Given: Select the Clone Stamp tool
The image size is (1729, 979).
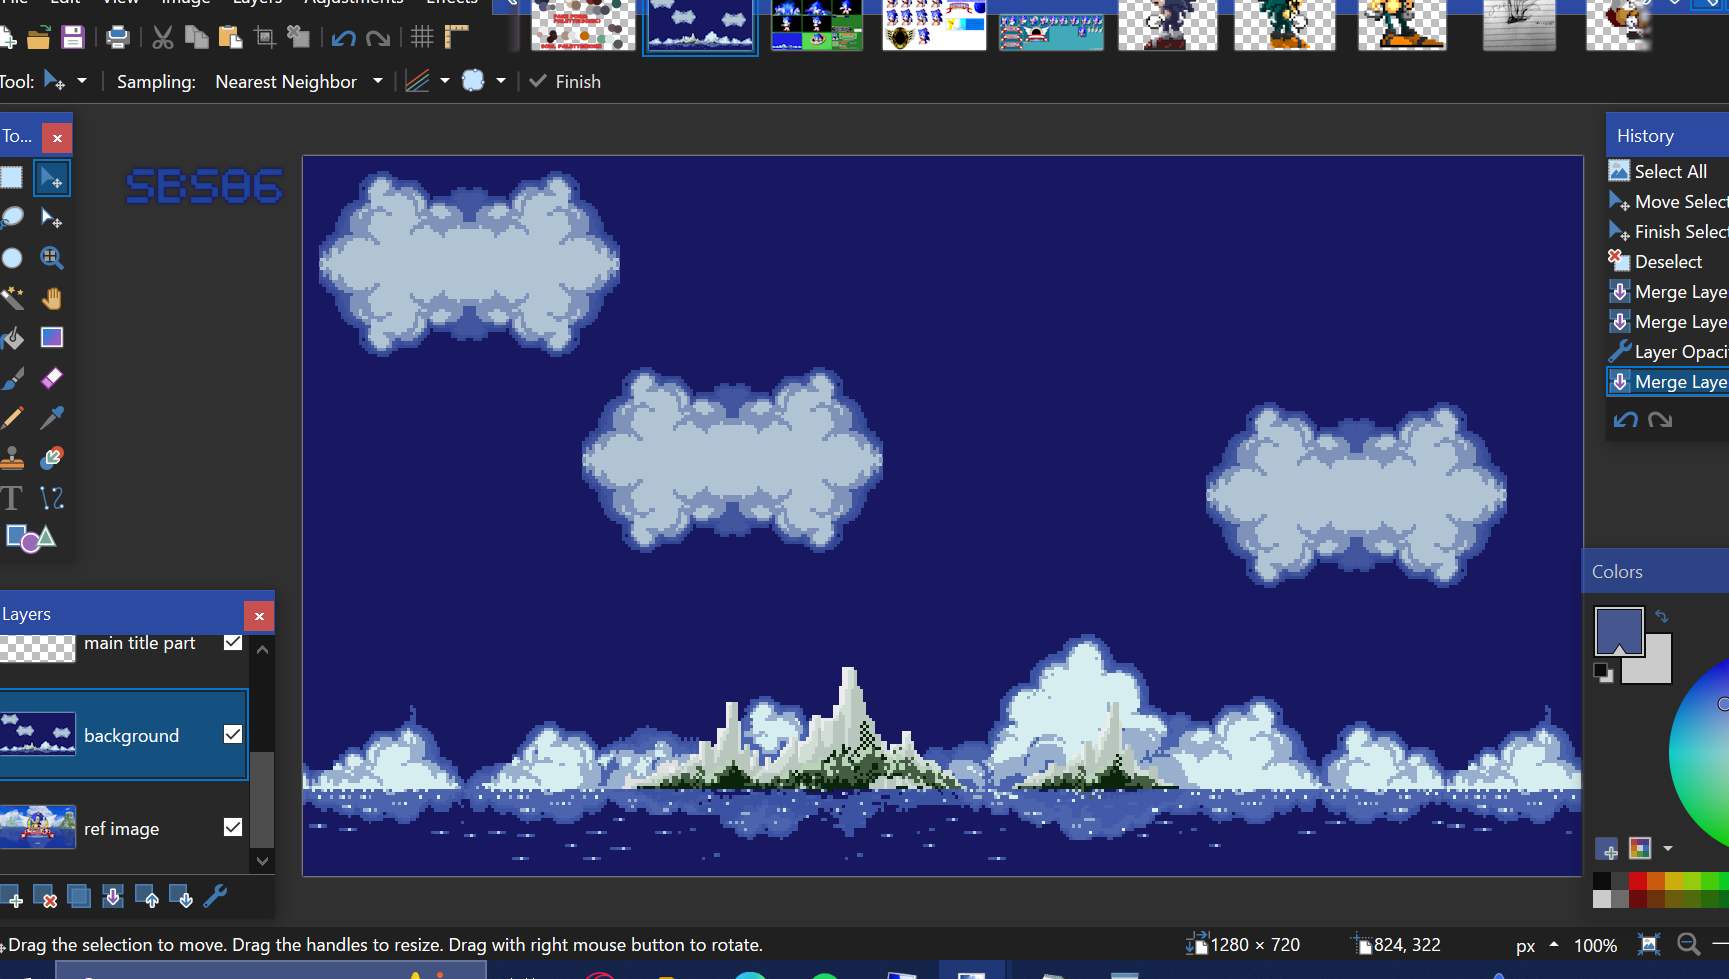Looking at the screenshot, I should point(12,458).
